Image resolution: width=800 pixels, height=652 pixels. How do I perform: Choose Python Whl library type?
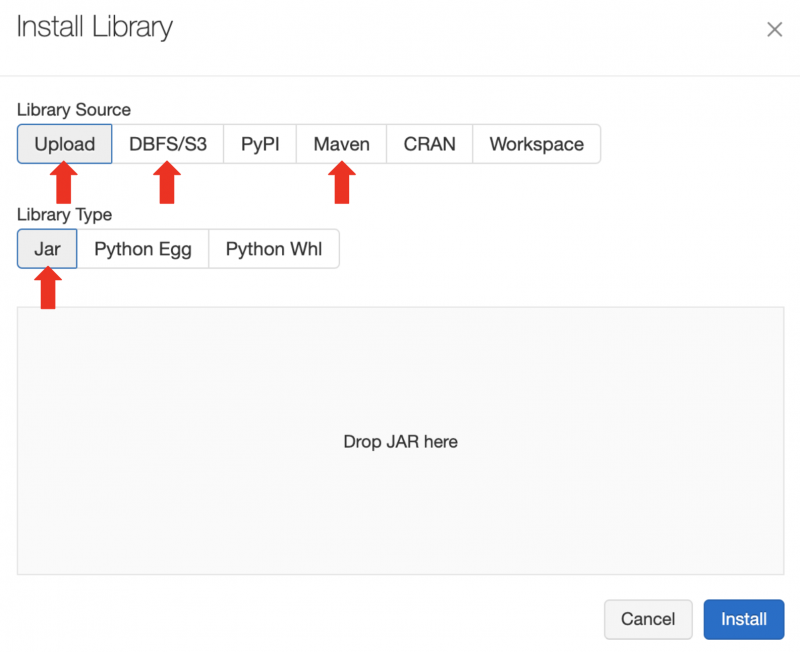click(x=274, y=249)
